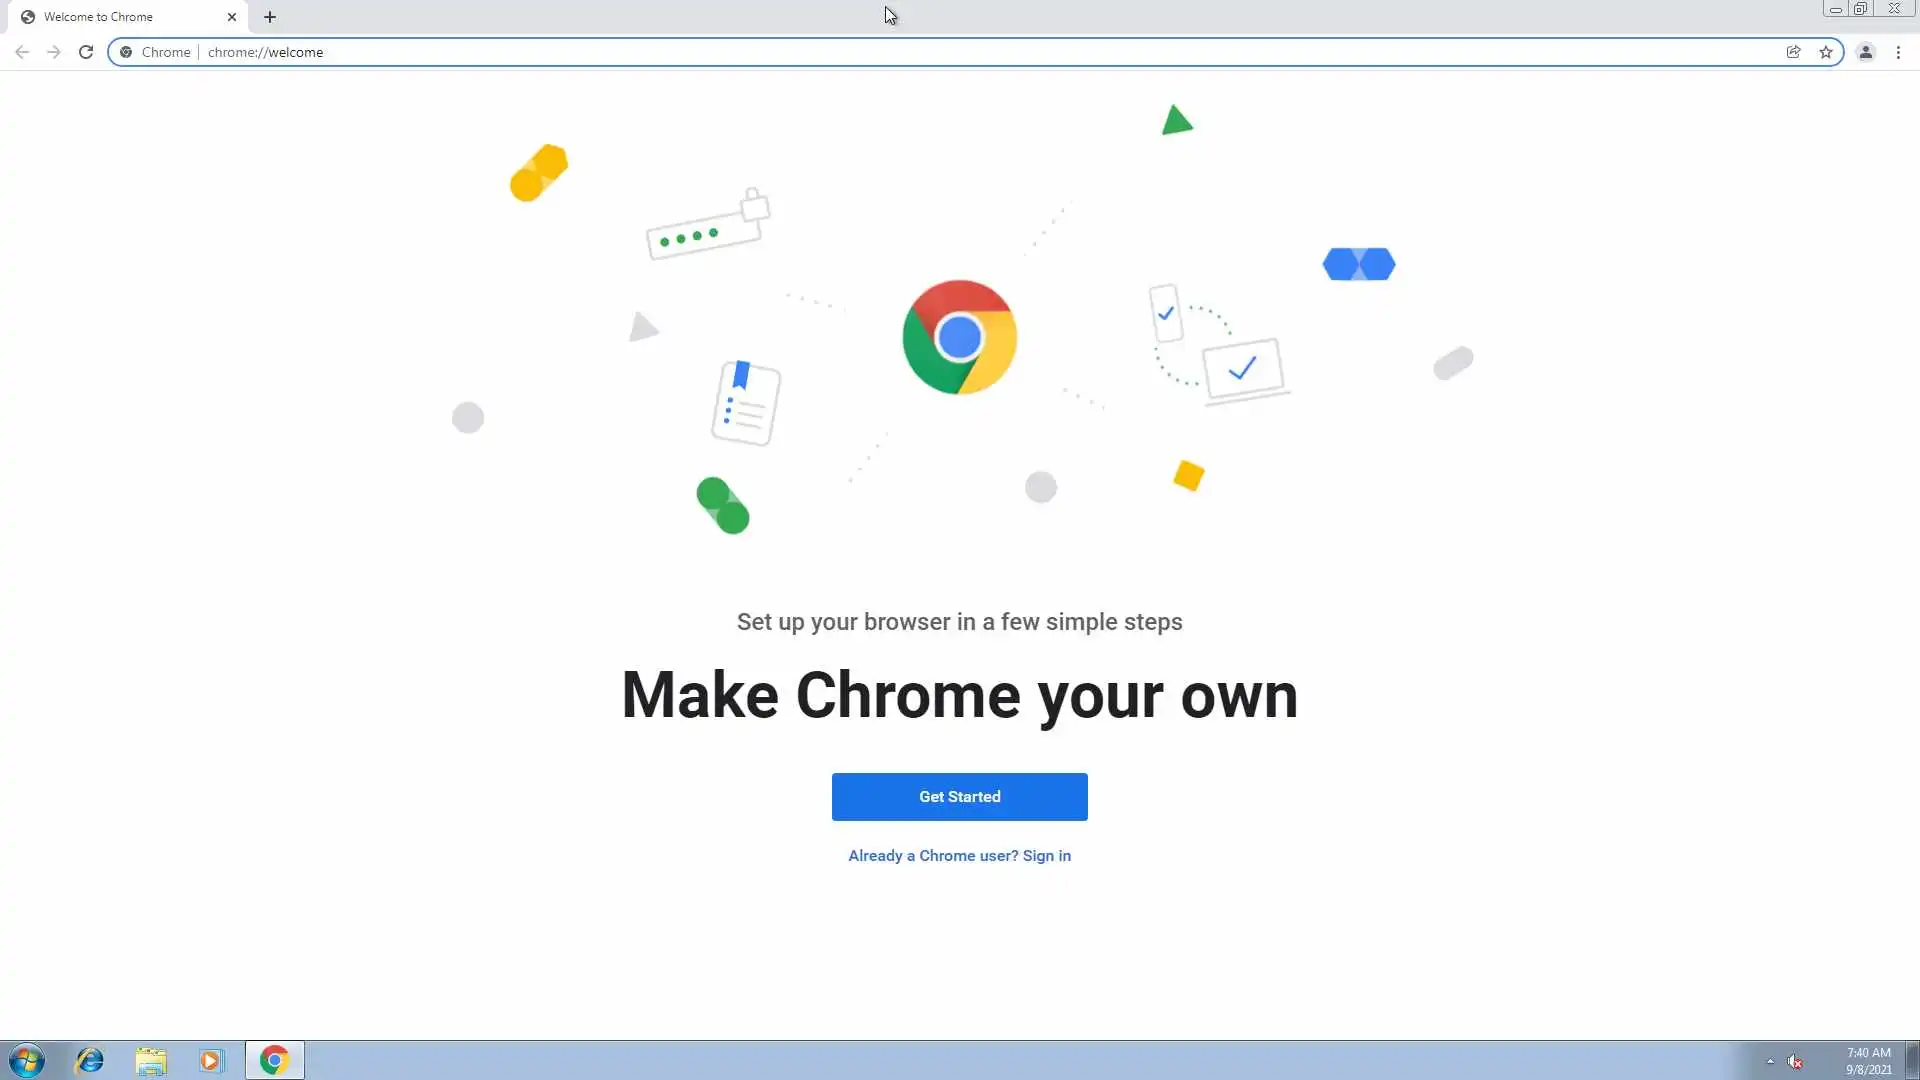Open the Windows Start menu
1920x1080 pixels.
[x=27, y=1060]
